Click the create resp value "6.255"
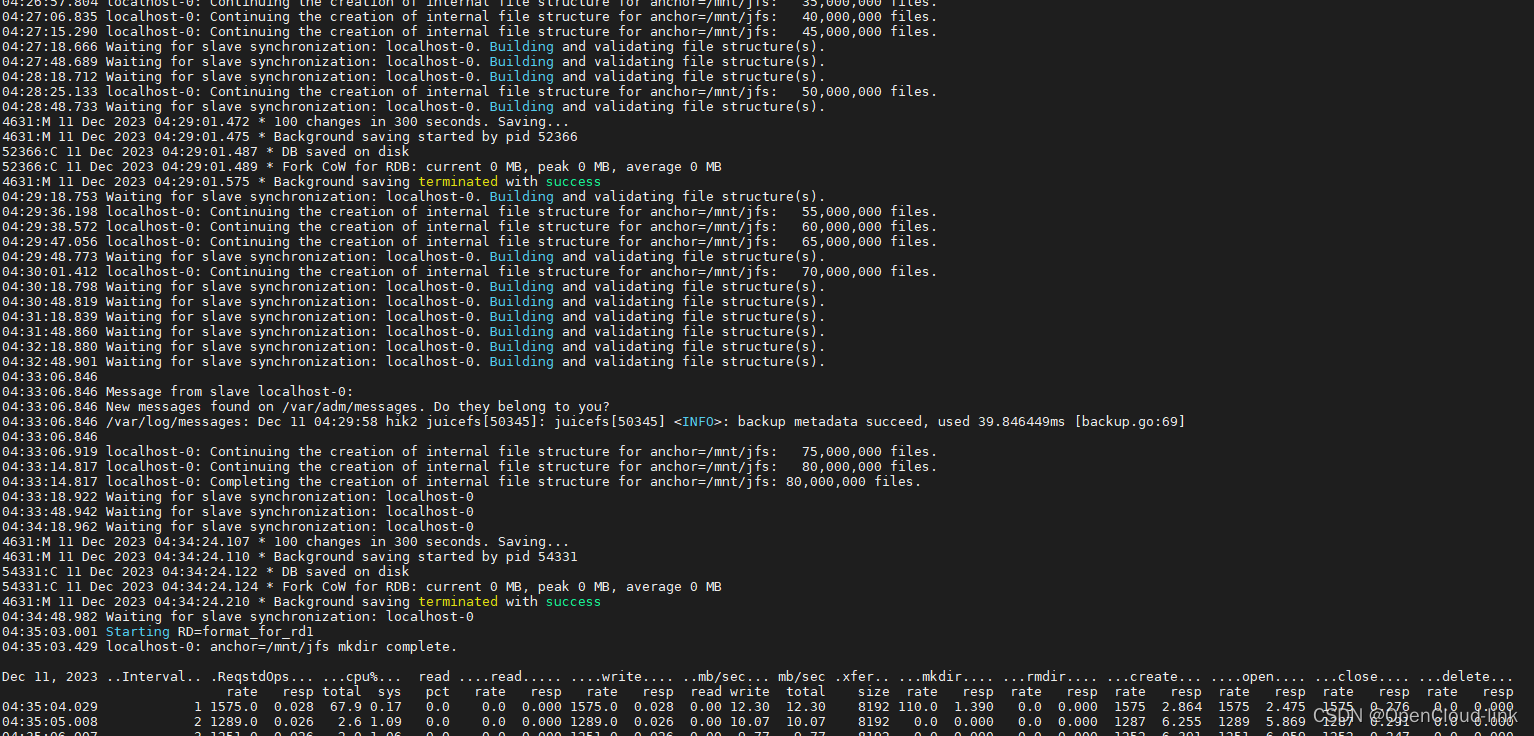This screenshot has width=1534, height=736. point(1181,722)
